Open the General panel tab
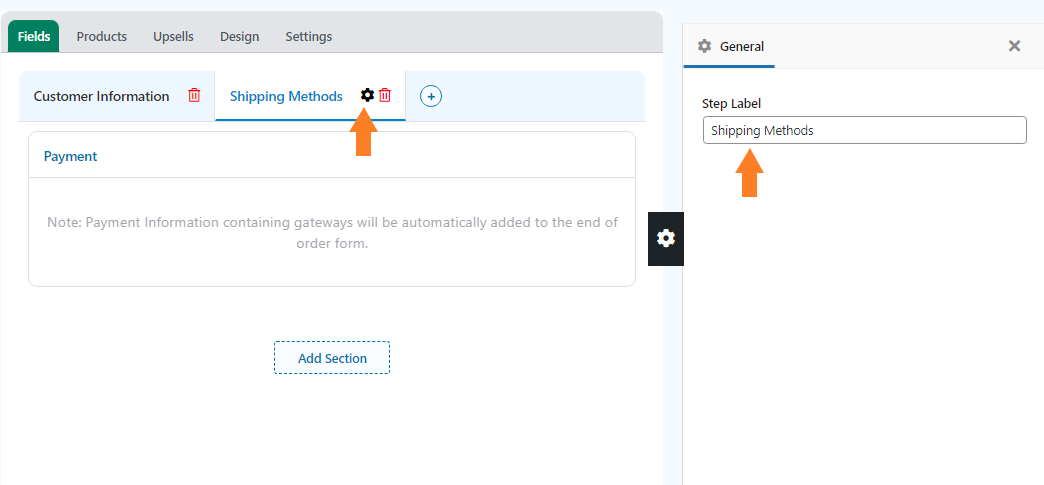 click(730, 47)
